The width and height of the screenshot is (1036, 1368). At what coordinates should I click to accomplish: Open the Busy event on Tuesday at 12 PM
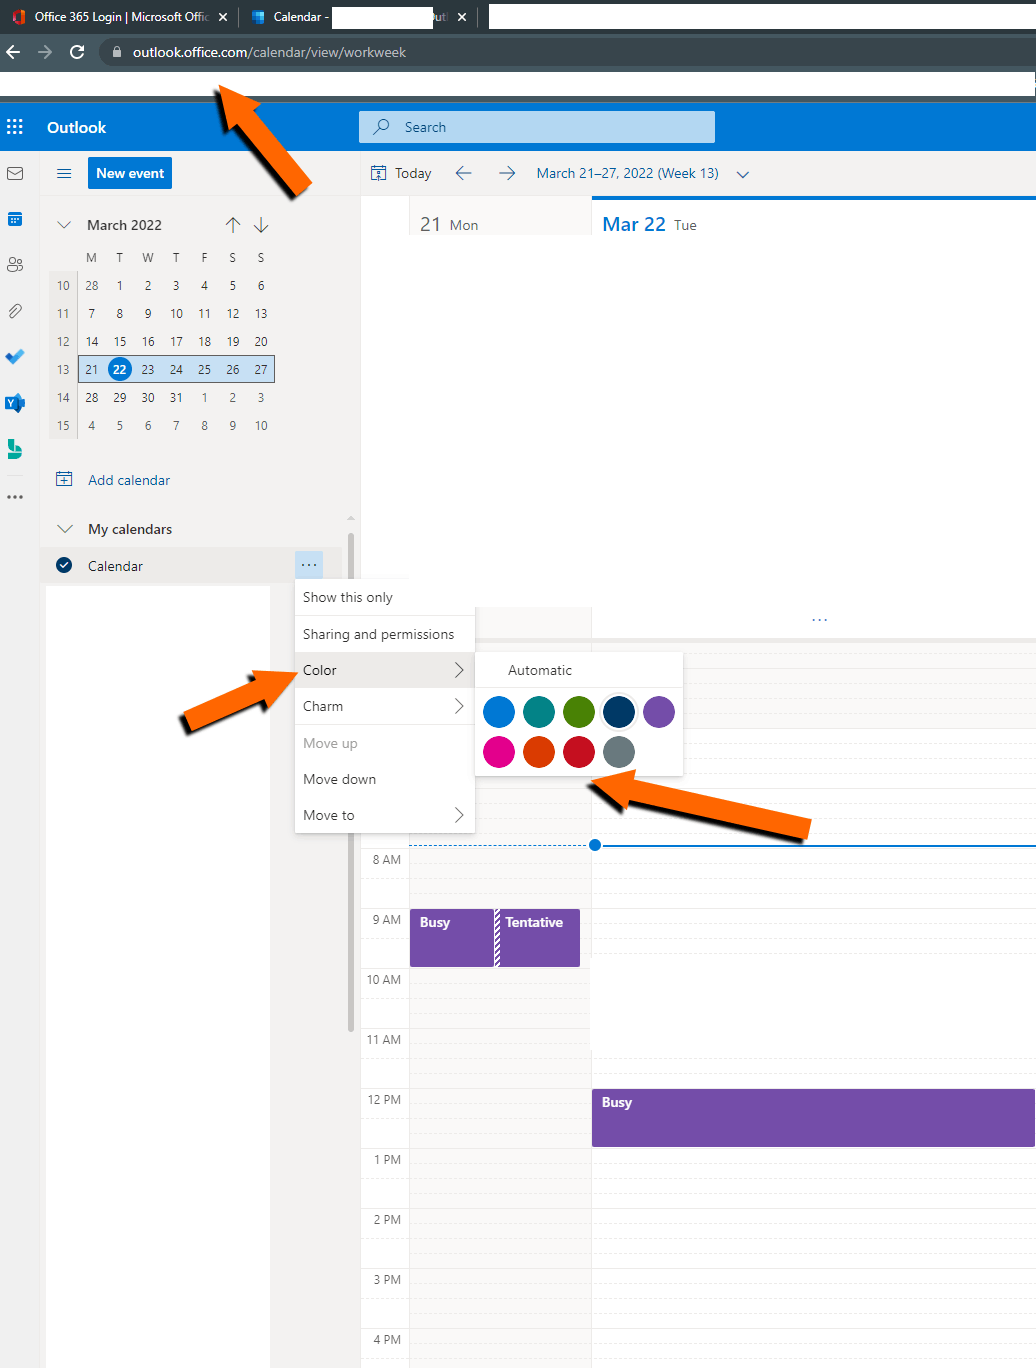tap(813, 1117)
